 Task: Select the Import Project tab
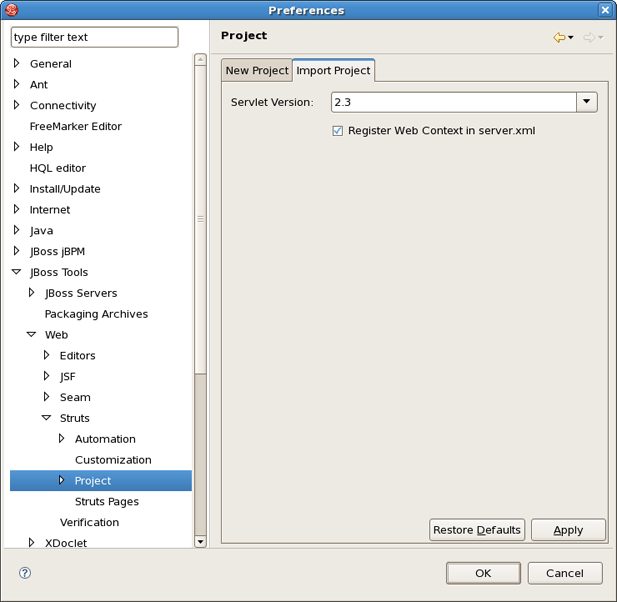coord(333,71)
